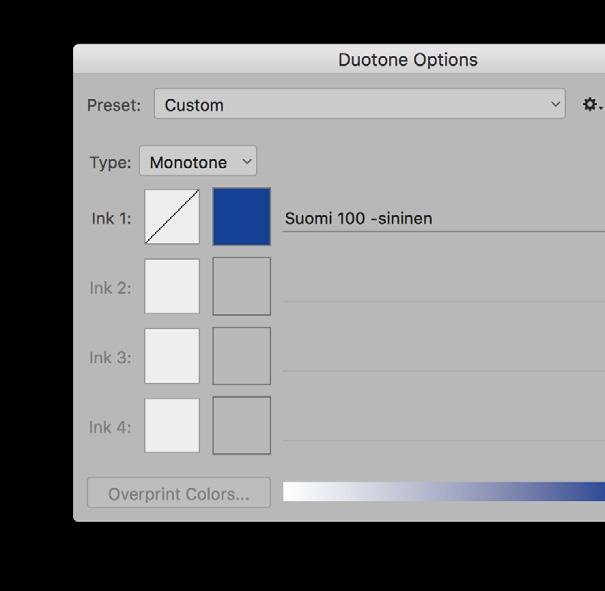Viewport: 605px width, 591px height.
Task: Click the Ink 4 name field
Action: (444, 427)
